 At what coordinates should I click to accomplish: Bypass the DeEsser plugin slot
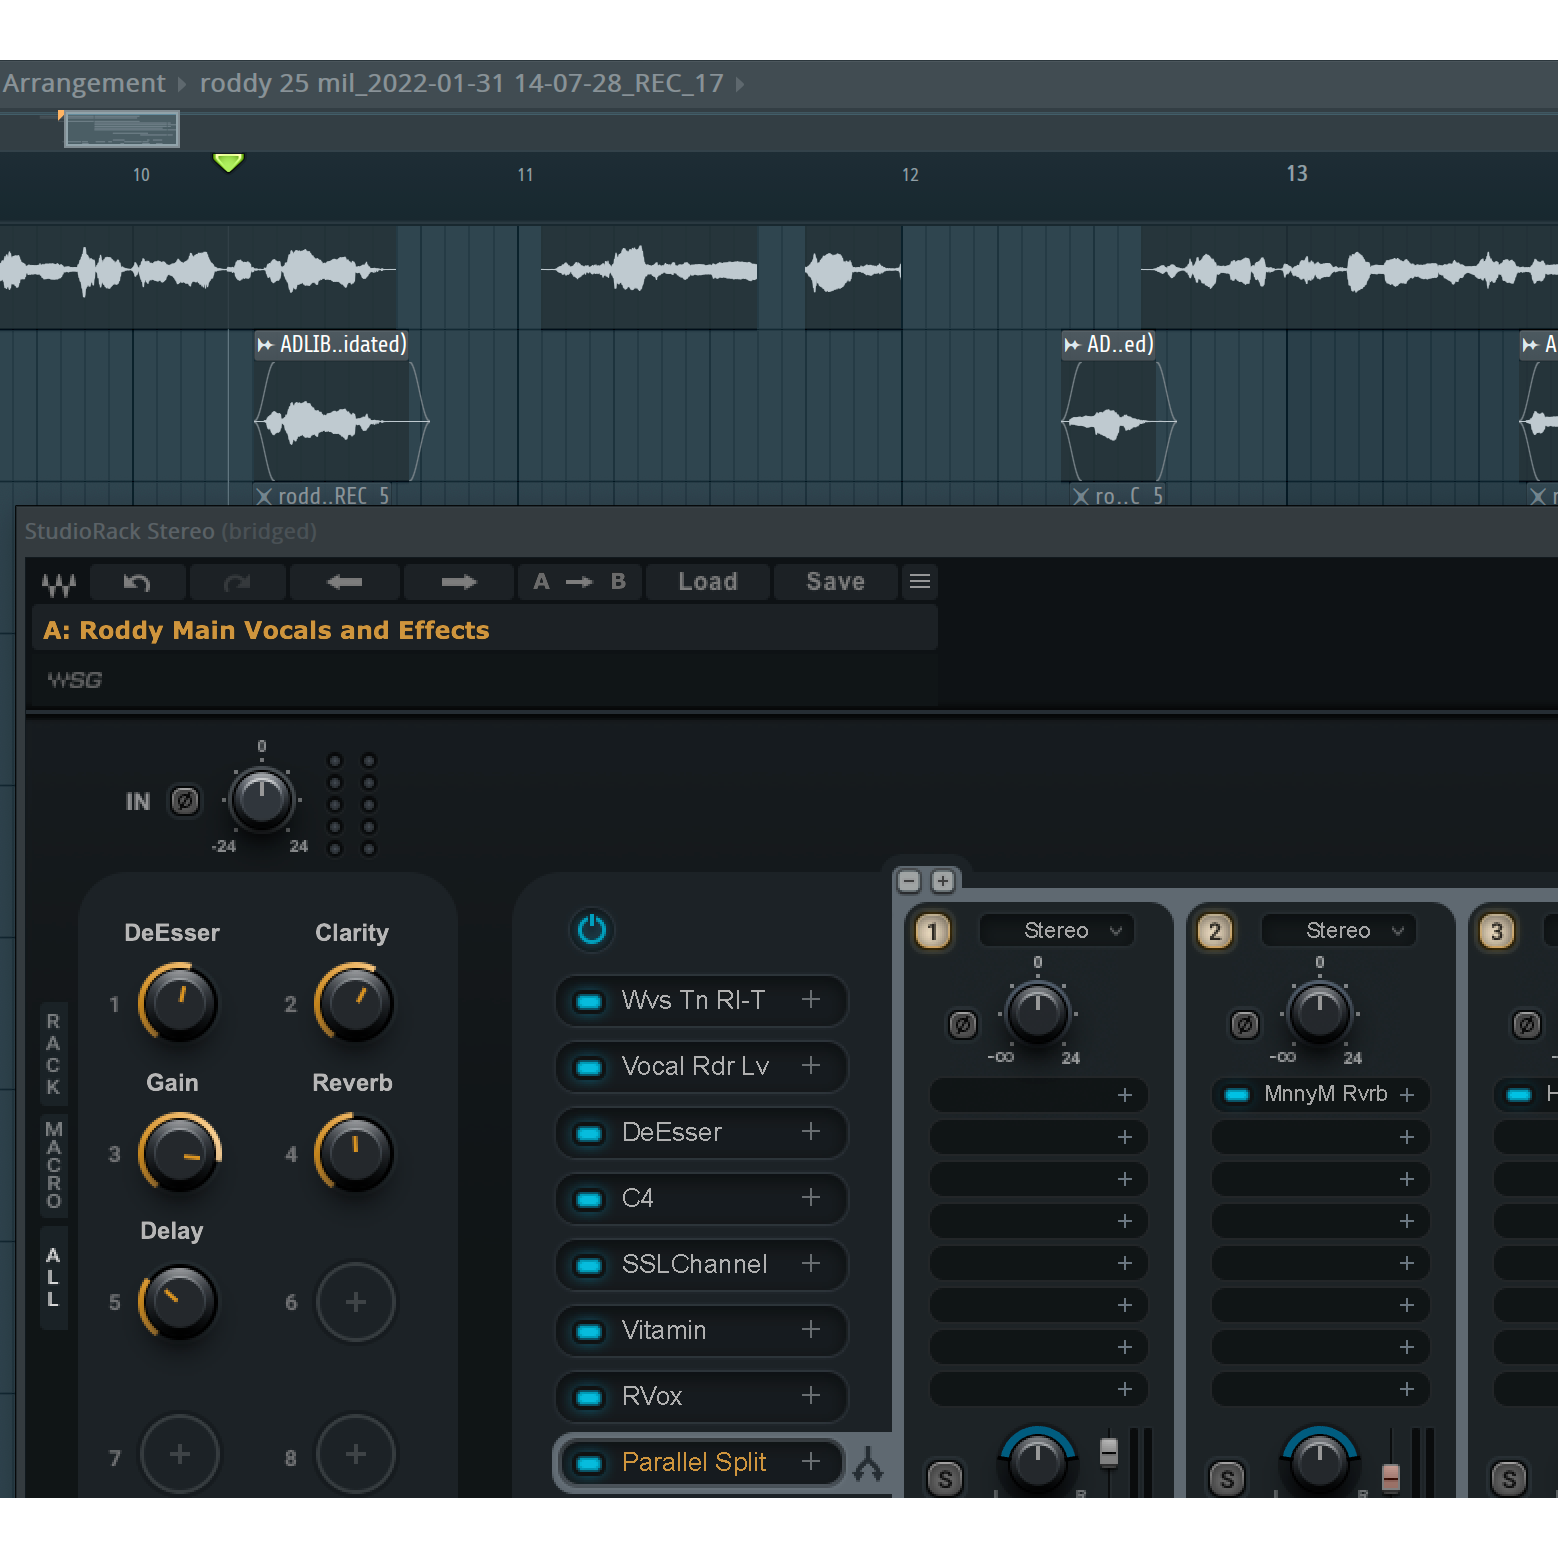590,1133
